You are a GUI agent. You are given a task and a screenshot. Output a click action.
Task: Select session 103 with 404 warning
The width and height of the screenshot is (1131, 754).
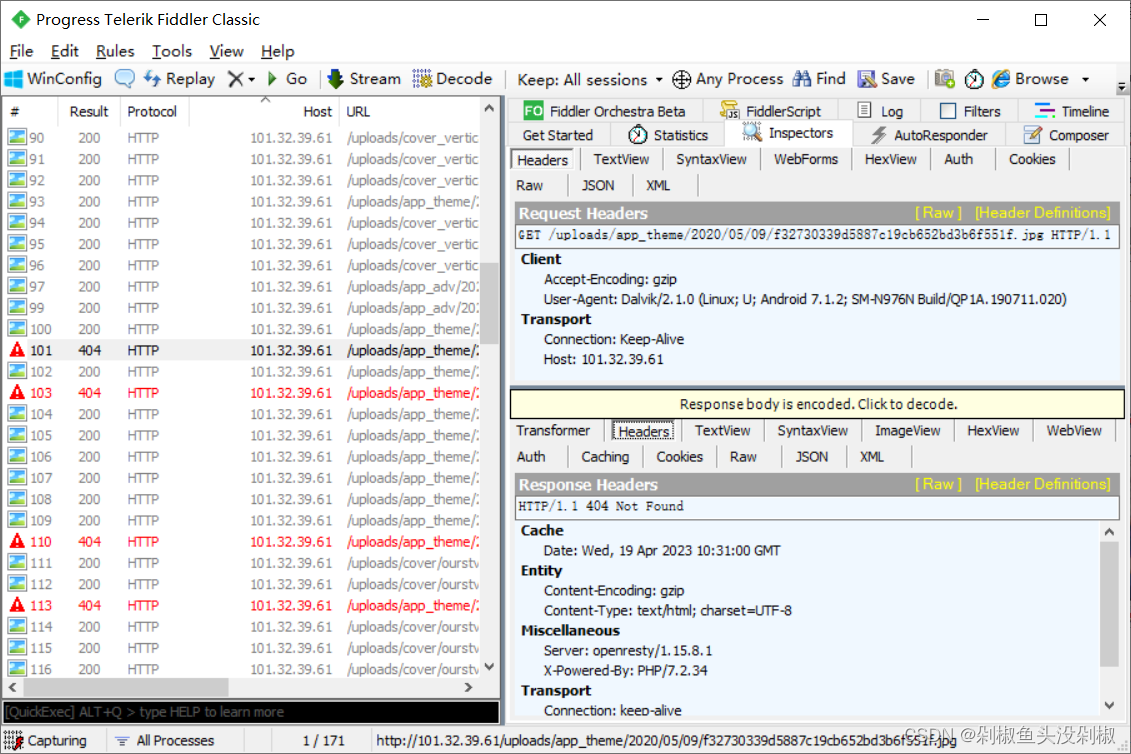[x=243, y=393]
